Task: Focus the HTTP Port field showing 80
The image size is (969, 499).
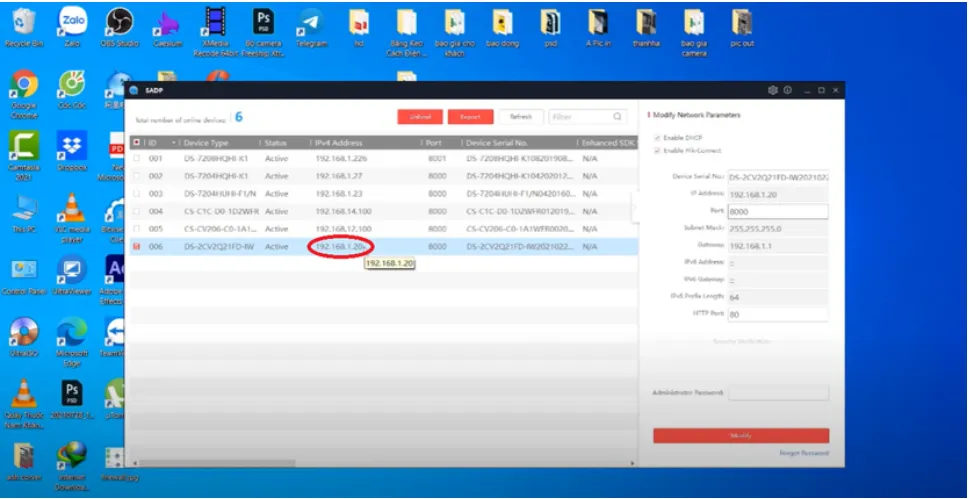Action: tap(777, 314)
